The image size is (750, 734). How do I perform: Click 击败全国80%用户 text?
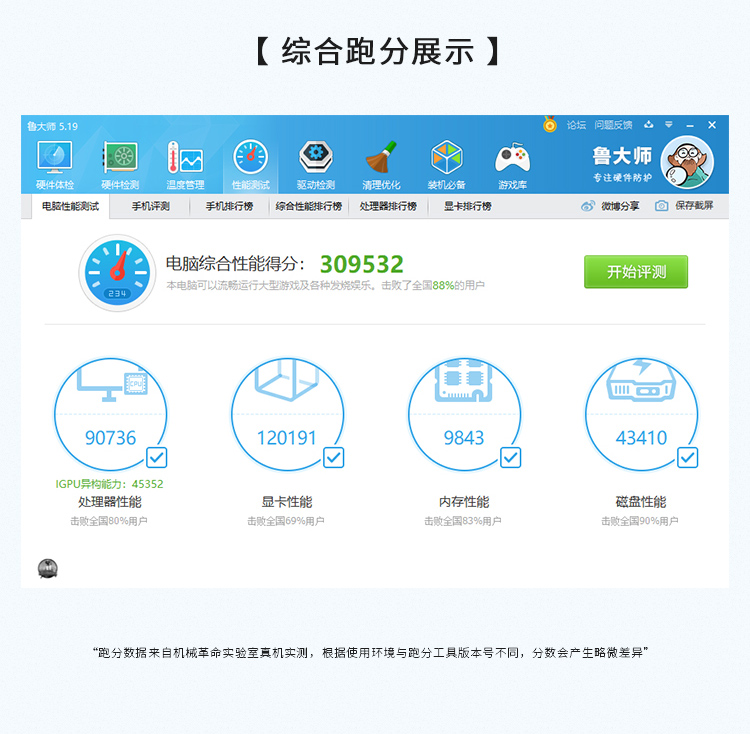point(109,521)
